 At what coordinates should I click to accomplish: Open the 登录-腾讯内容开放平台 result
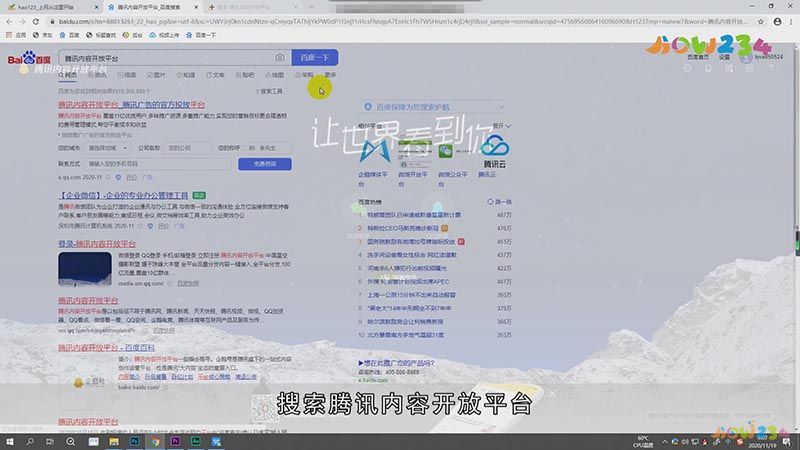[97, 244]
